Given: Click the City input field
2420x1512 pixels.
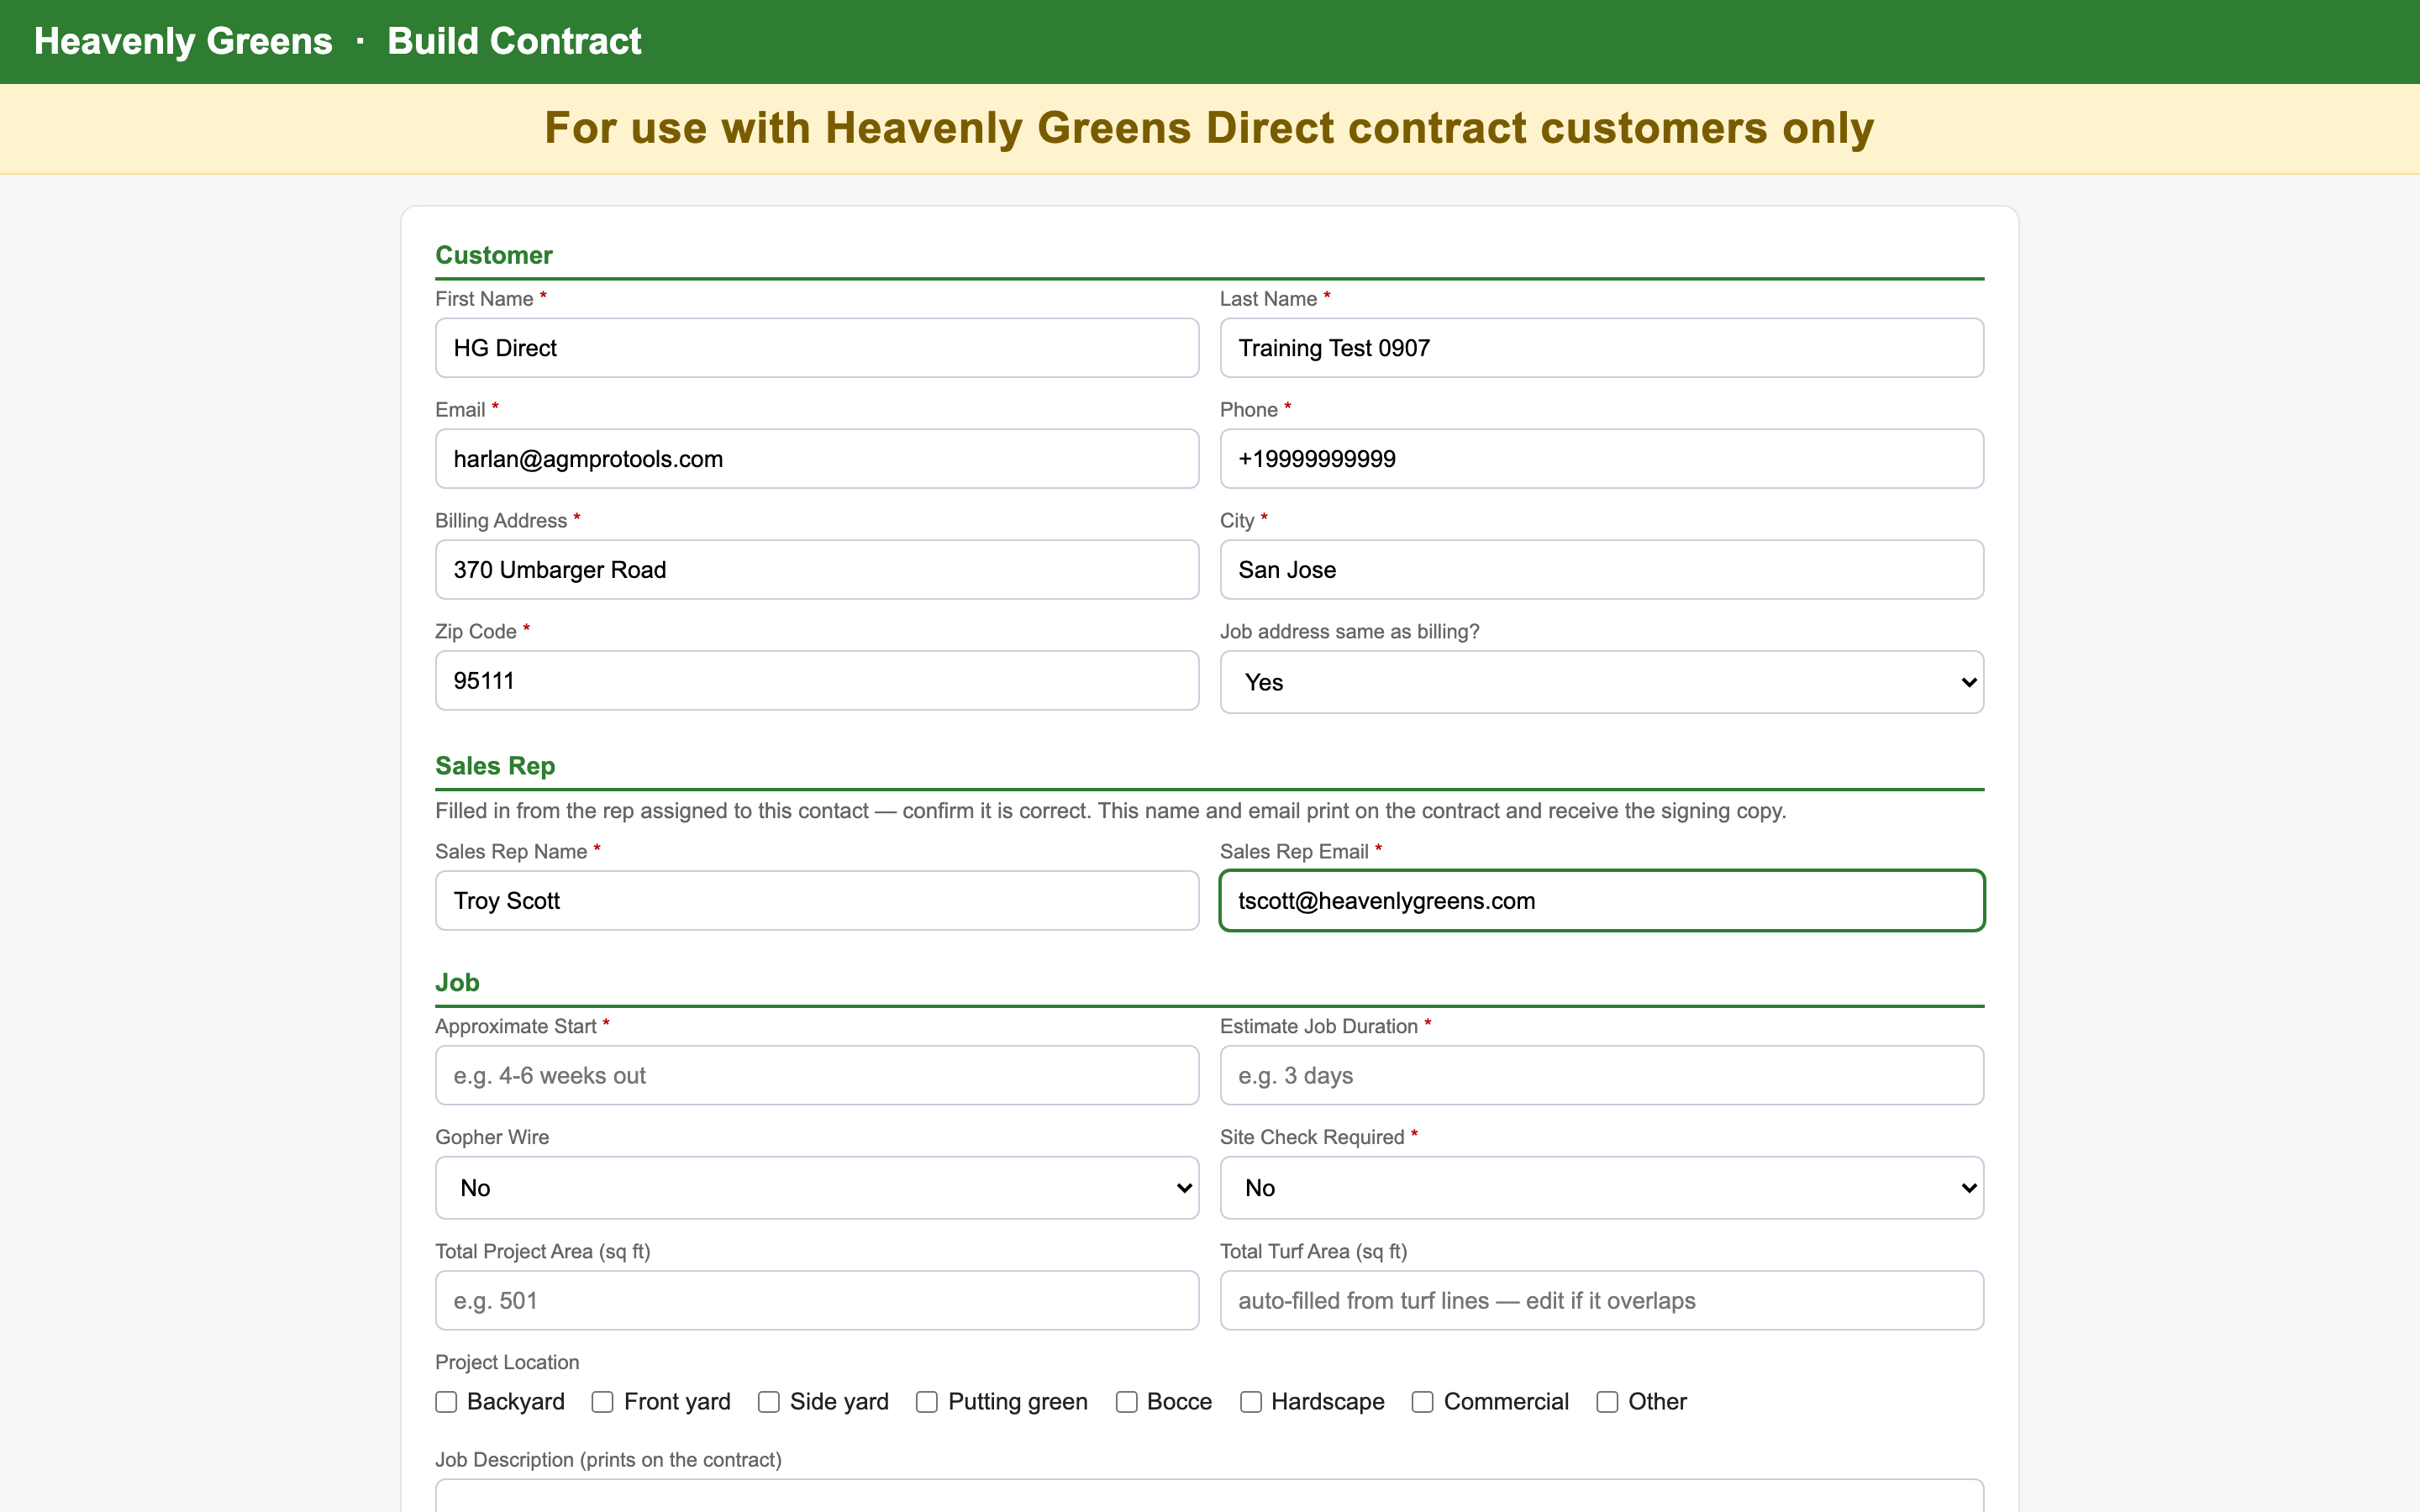Looking at the screenshot, I should 1601,570.
